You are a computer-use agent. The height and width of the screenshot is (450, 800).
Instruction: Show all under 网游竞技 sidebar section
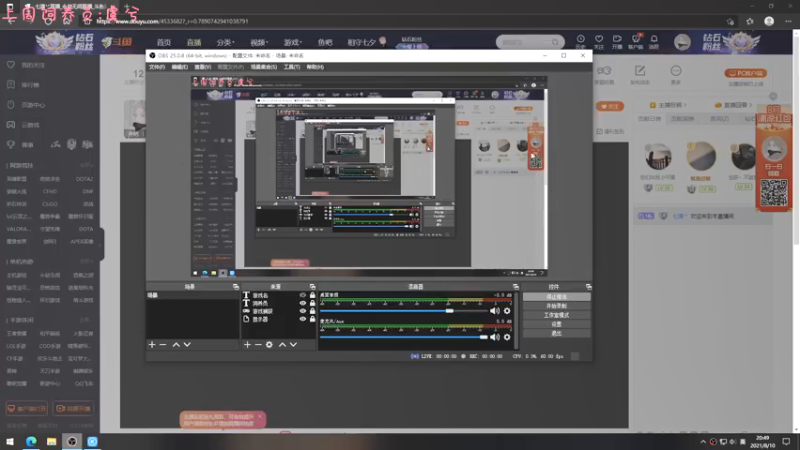(x=86, y=165)
